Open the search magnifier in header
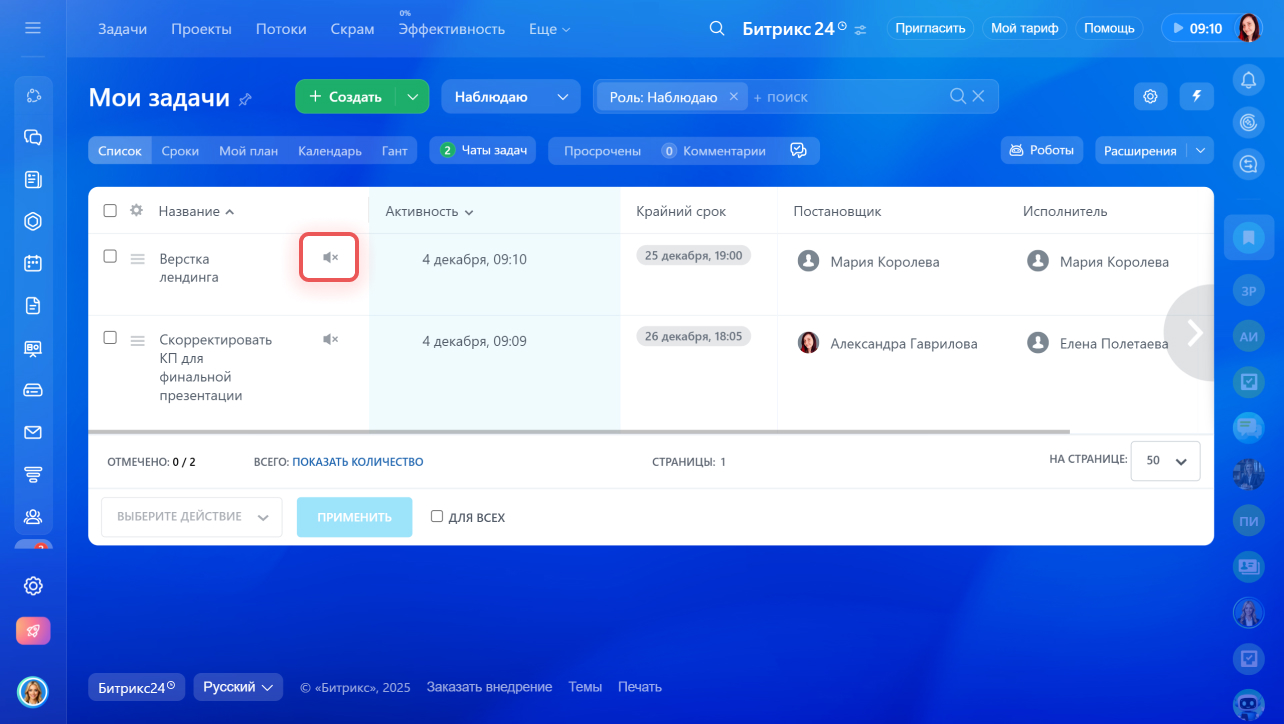 coord(716,29)
